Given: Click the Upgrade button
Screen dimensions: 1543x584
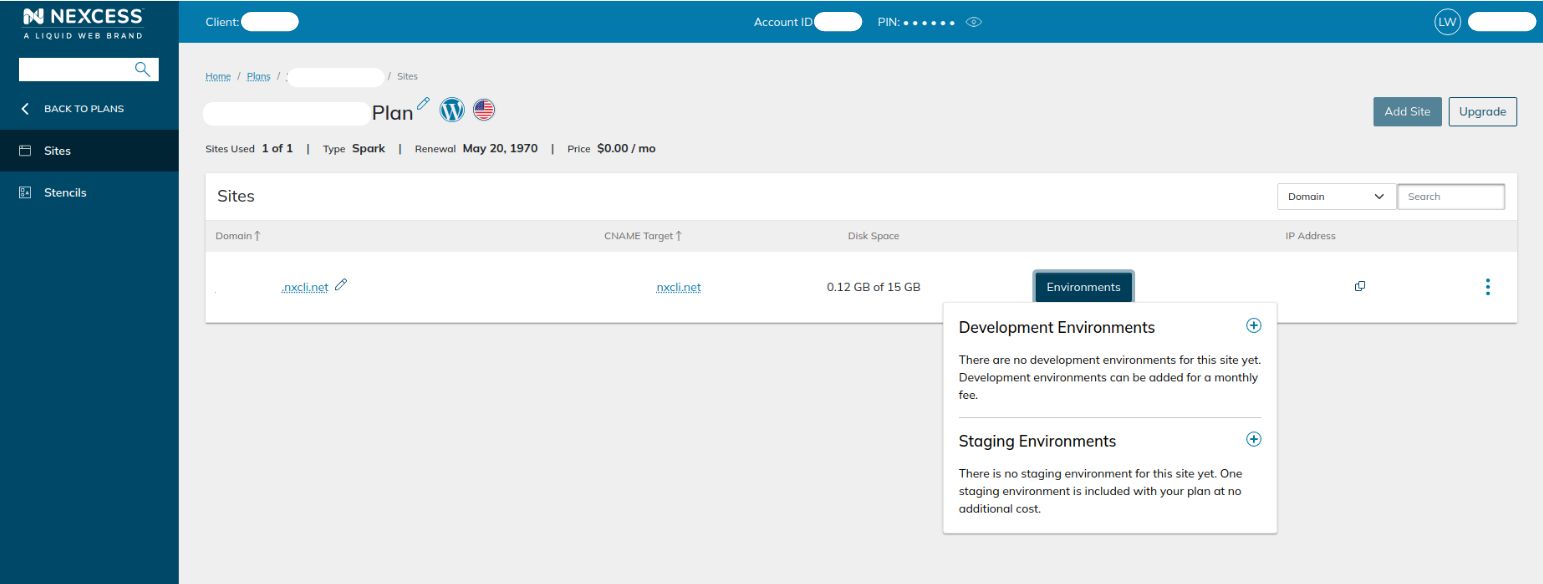Looking at the screenshot, I should [1482, 112].
